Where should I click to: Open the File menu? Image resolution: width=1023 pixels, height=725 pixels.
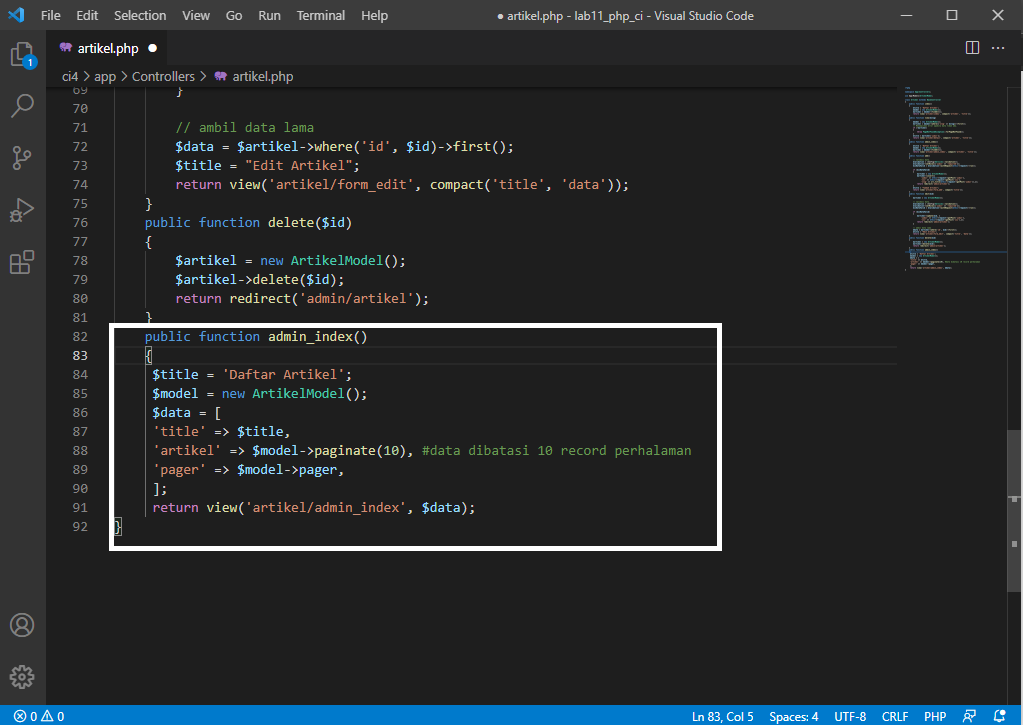click(x=50, y=15)
